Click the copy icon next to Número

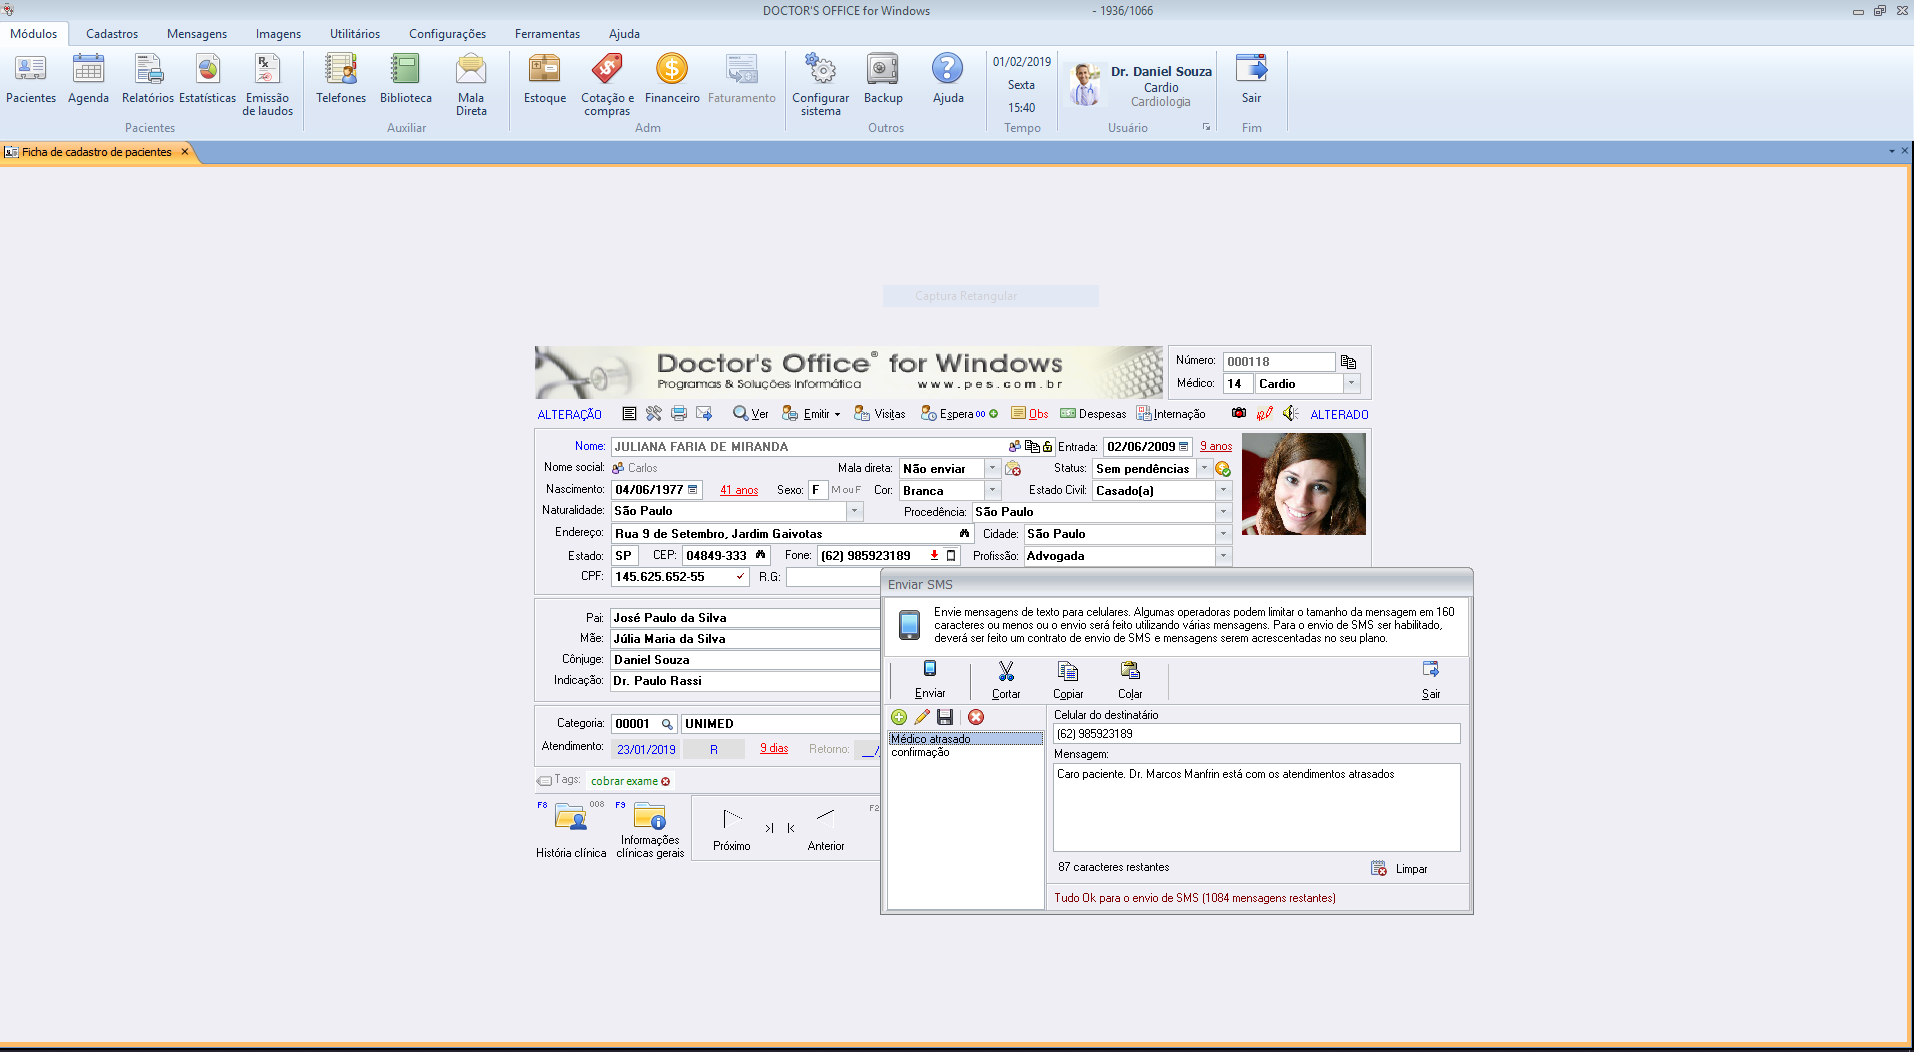(1348, 361)
